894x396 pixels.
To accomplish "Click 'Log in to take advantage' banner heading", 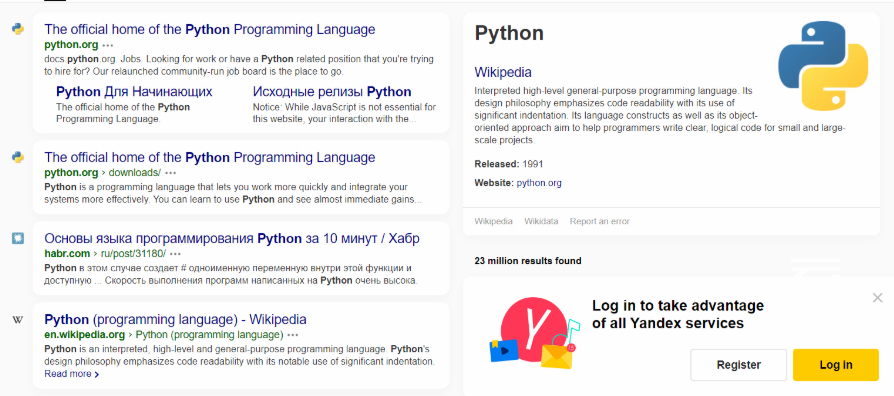I will pos(678,315).
